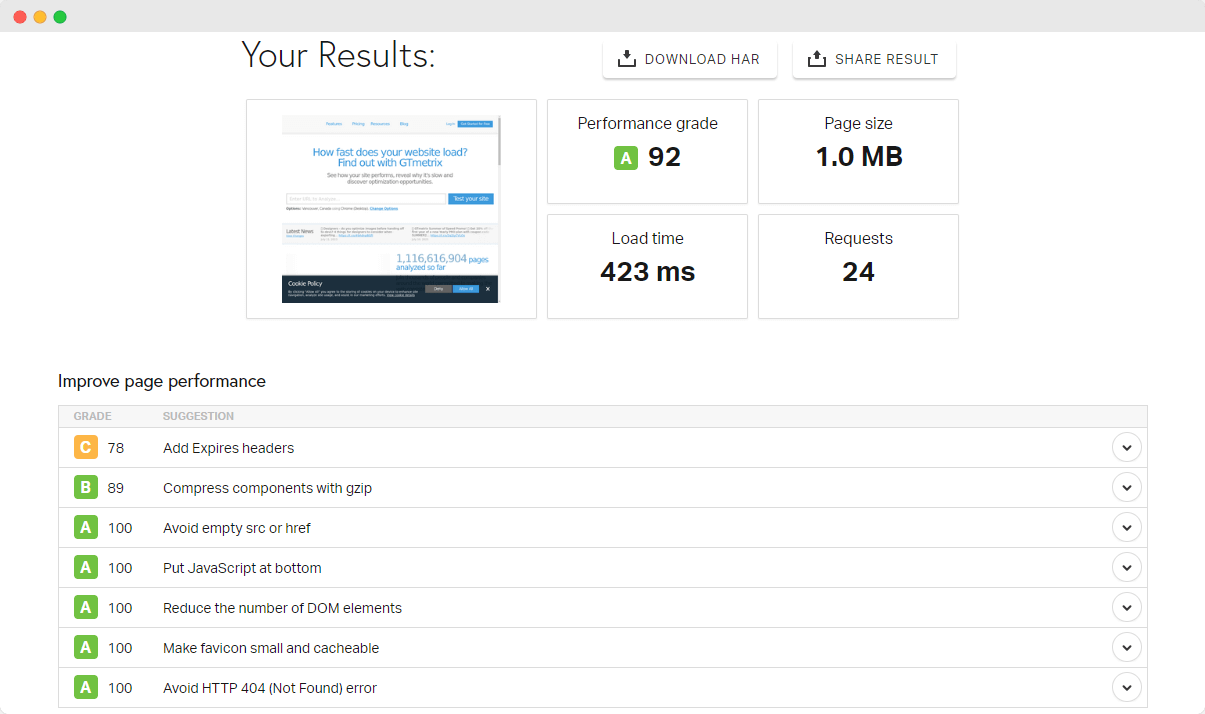Expand Avoid HTTP 404 error row
The height and width of the screenshot is (714, 1205).
[1126, 688]
